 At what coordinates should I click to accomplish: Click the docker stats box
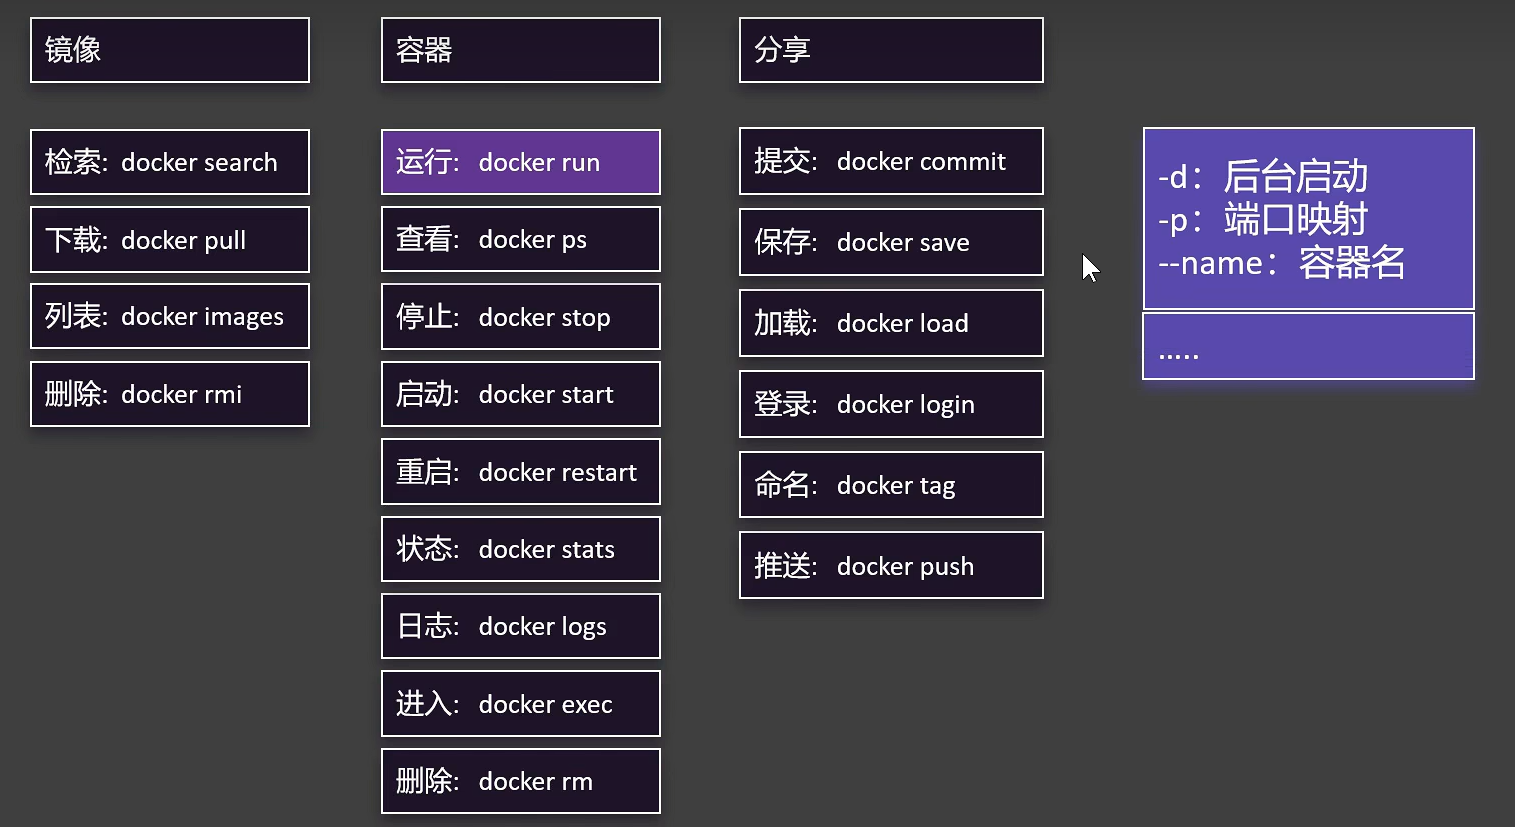[x=520, y=548]
